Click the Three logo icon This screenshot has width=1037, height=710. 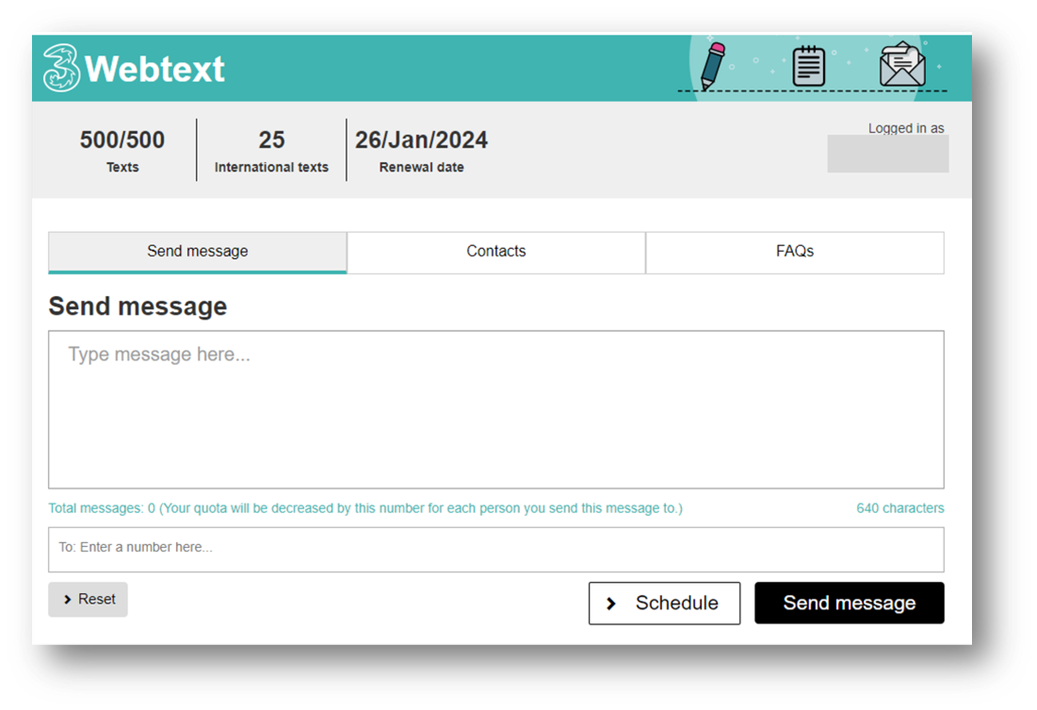(x=61, y=68)
